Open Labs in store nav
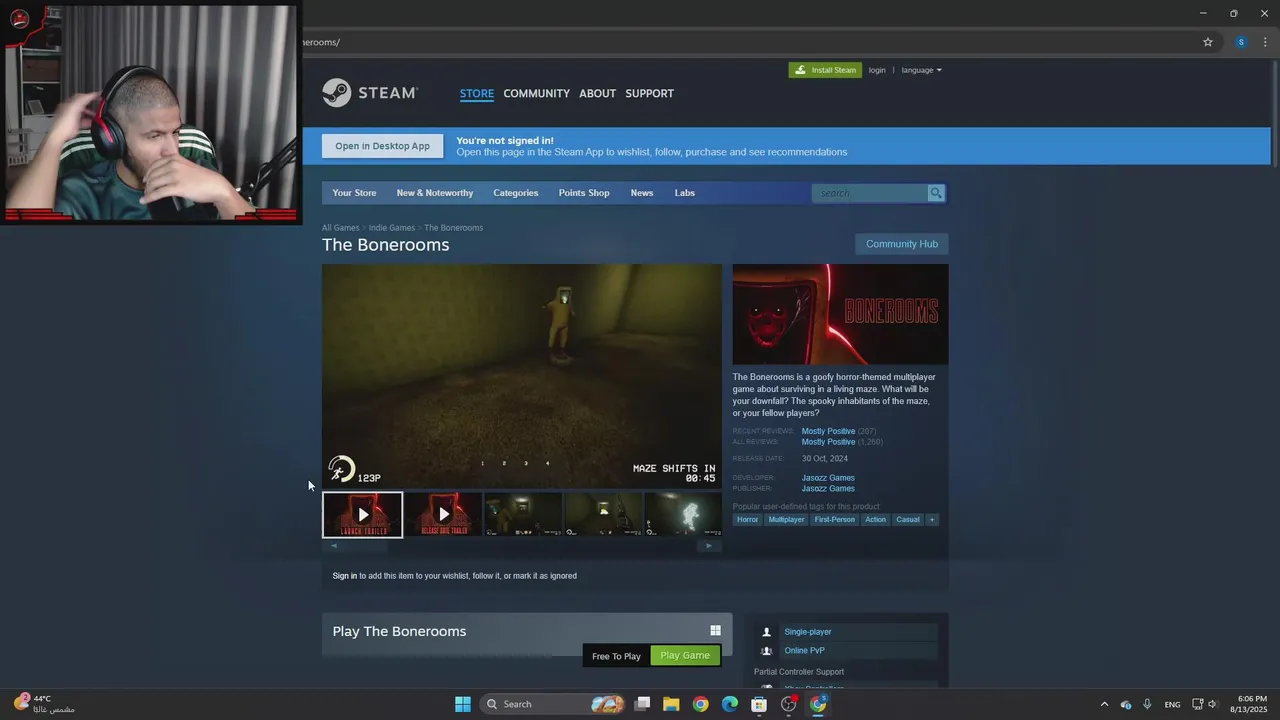Image resolution: width=1280 pixels, height=720 pixels. coord(685,193)
